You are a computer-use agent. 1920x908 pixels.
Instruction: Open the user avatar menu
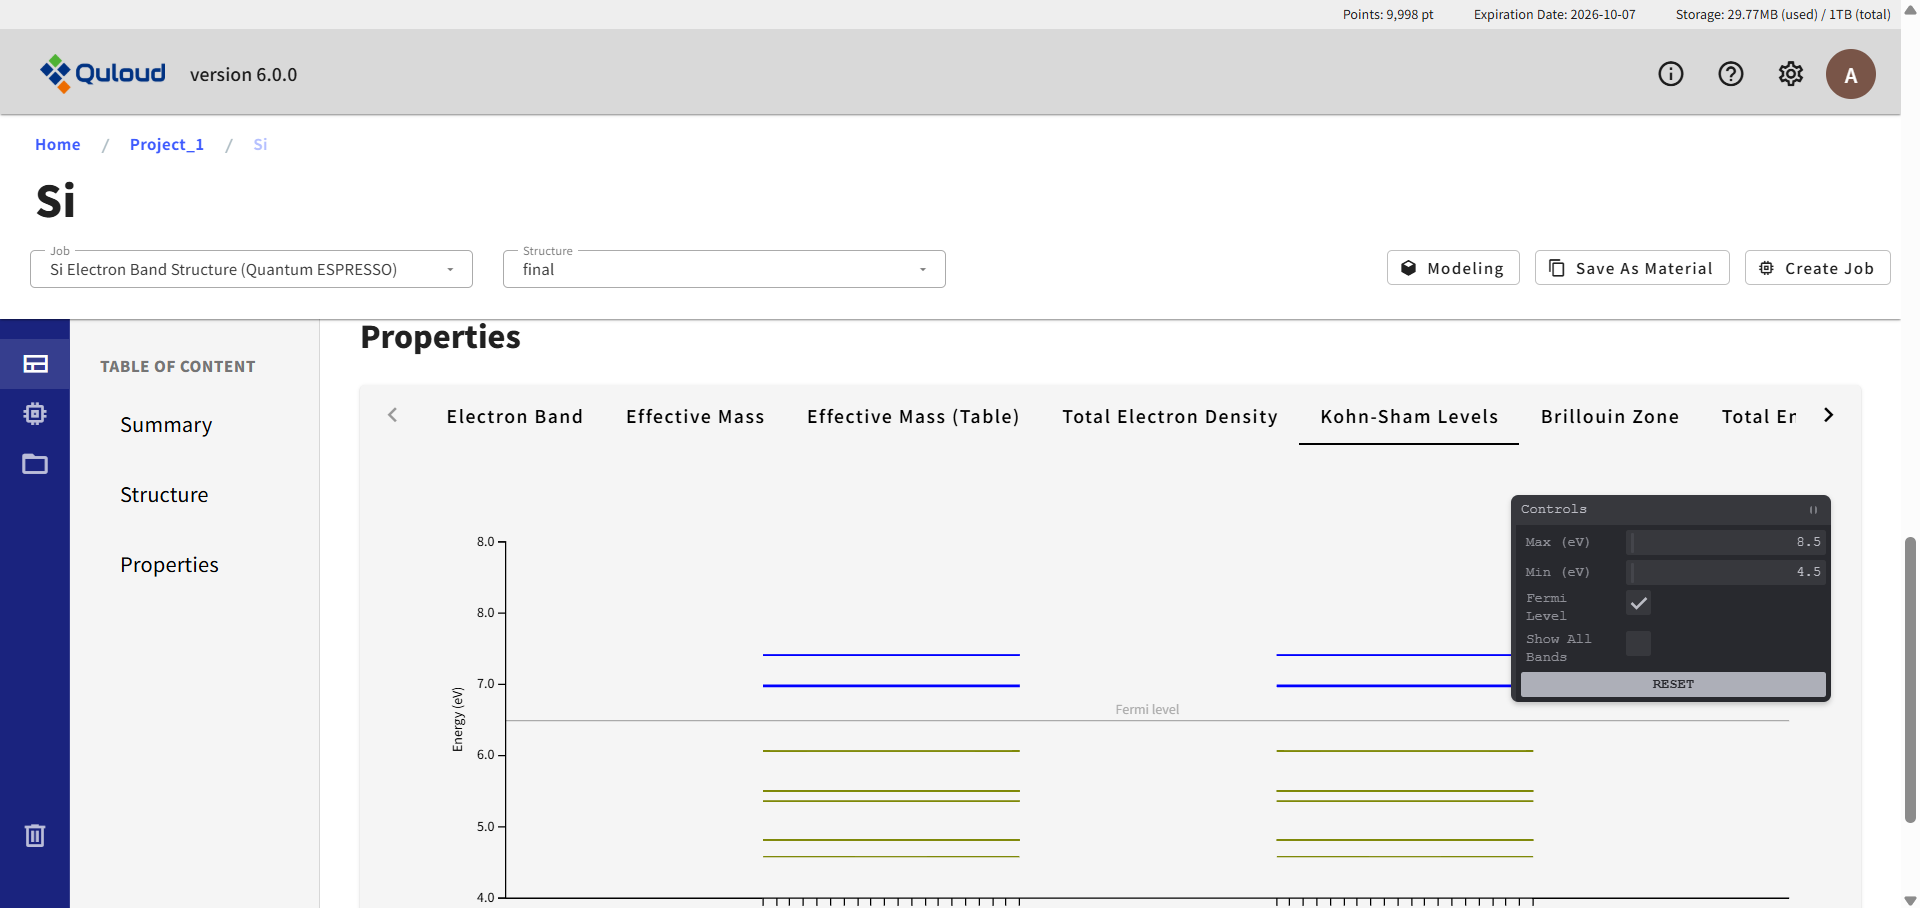pyautogui.click(x=1850, y=74)
